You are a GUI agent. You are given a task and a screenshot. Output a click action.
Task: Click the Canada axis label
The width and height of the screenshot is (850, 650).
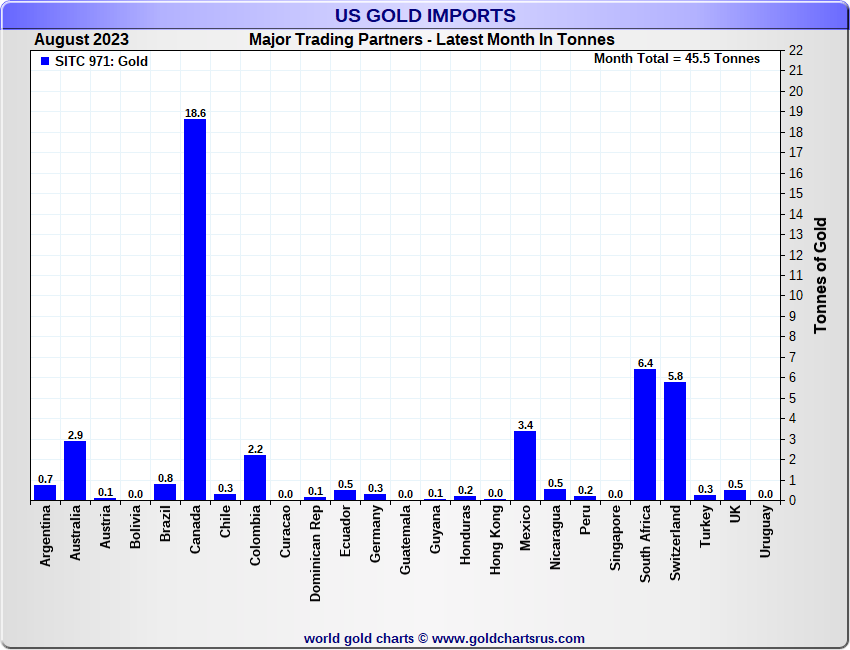(195, 530)
